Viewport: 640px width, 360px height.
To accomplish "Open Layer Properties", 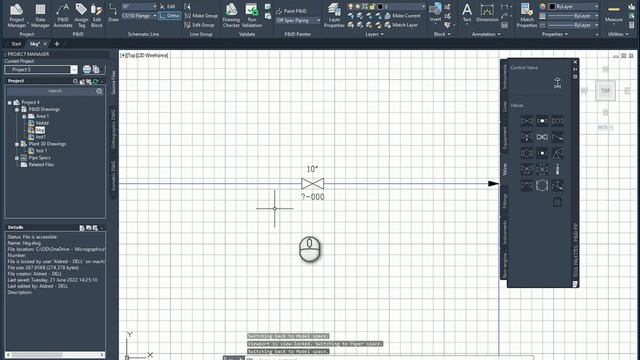I will pyautogui.click(x=334, y=16).
